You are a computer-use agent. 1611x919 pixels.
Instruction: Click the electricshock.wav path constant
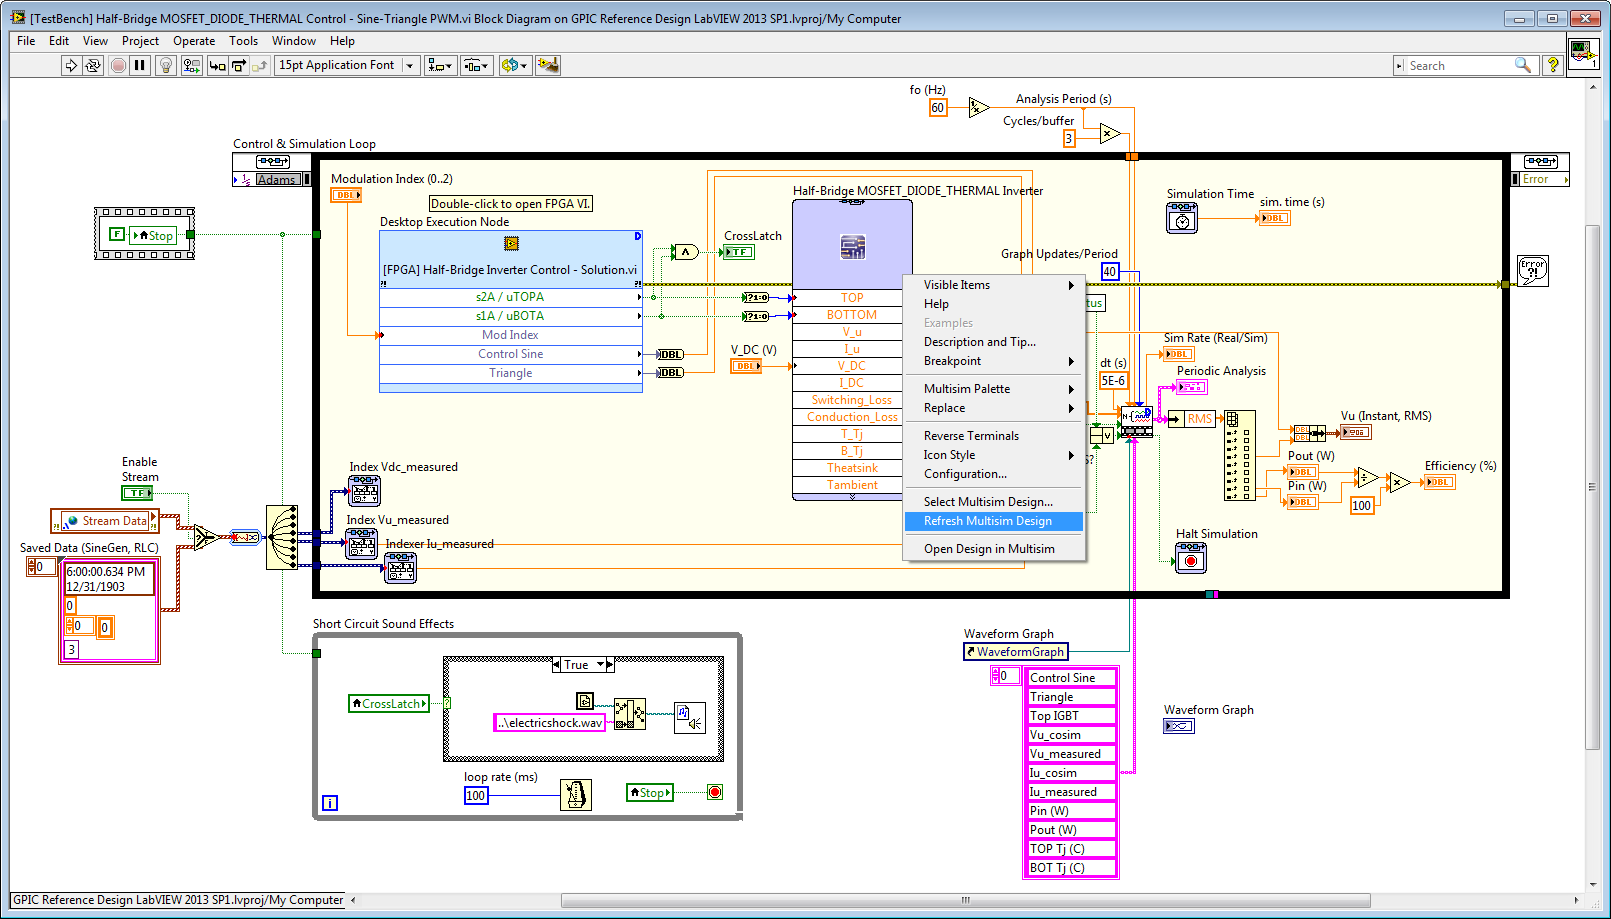550,723
